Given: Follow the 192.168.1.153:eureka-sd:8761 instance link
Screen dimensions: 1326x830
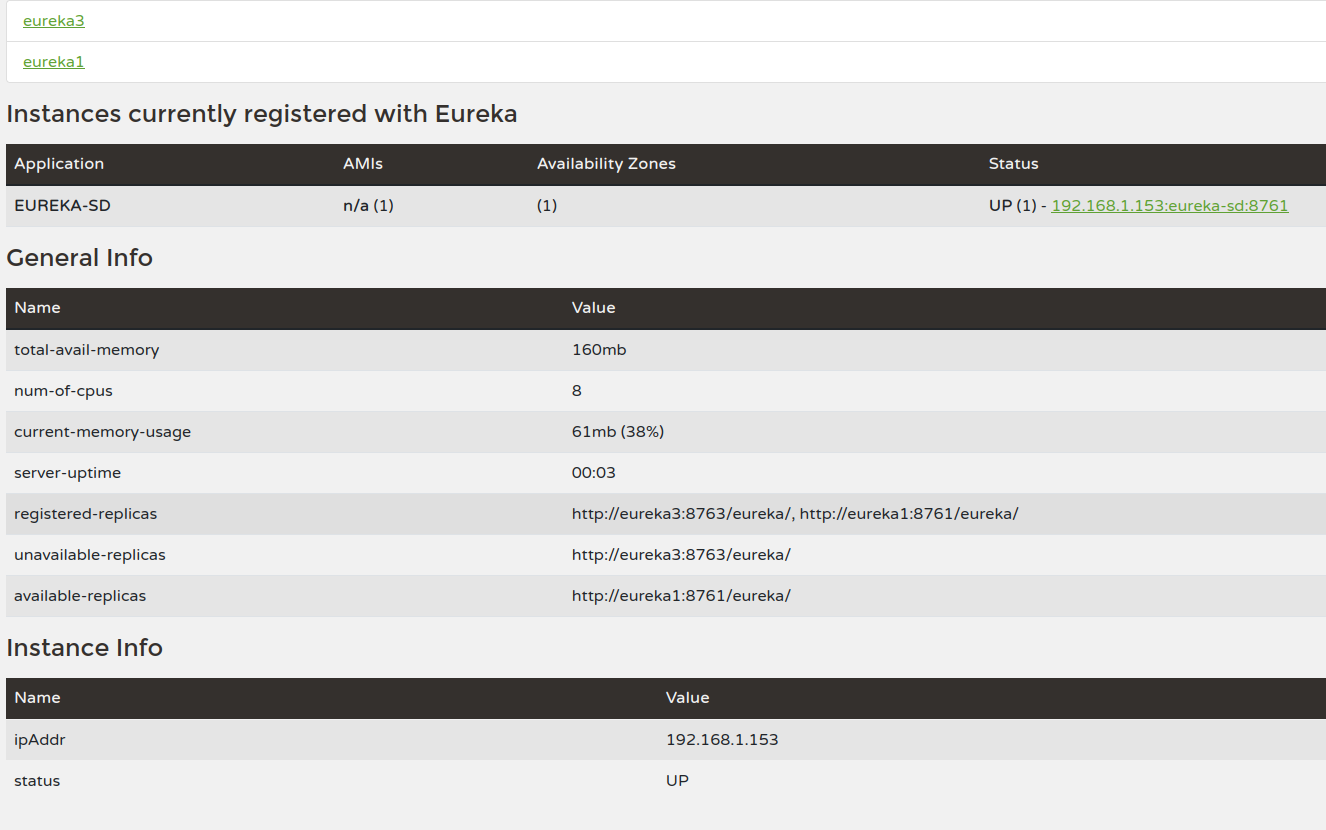Looking at the screenshot, I should tap(1170, 205).
